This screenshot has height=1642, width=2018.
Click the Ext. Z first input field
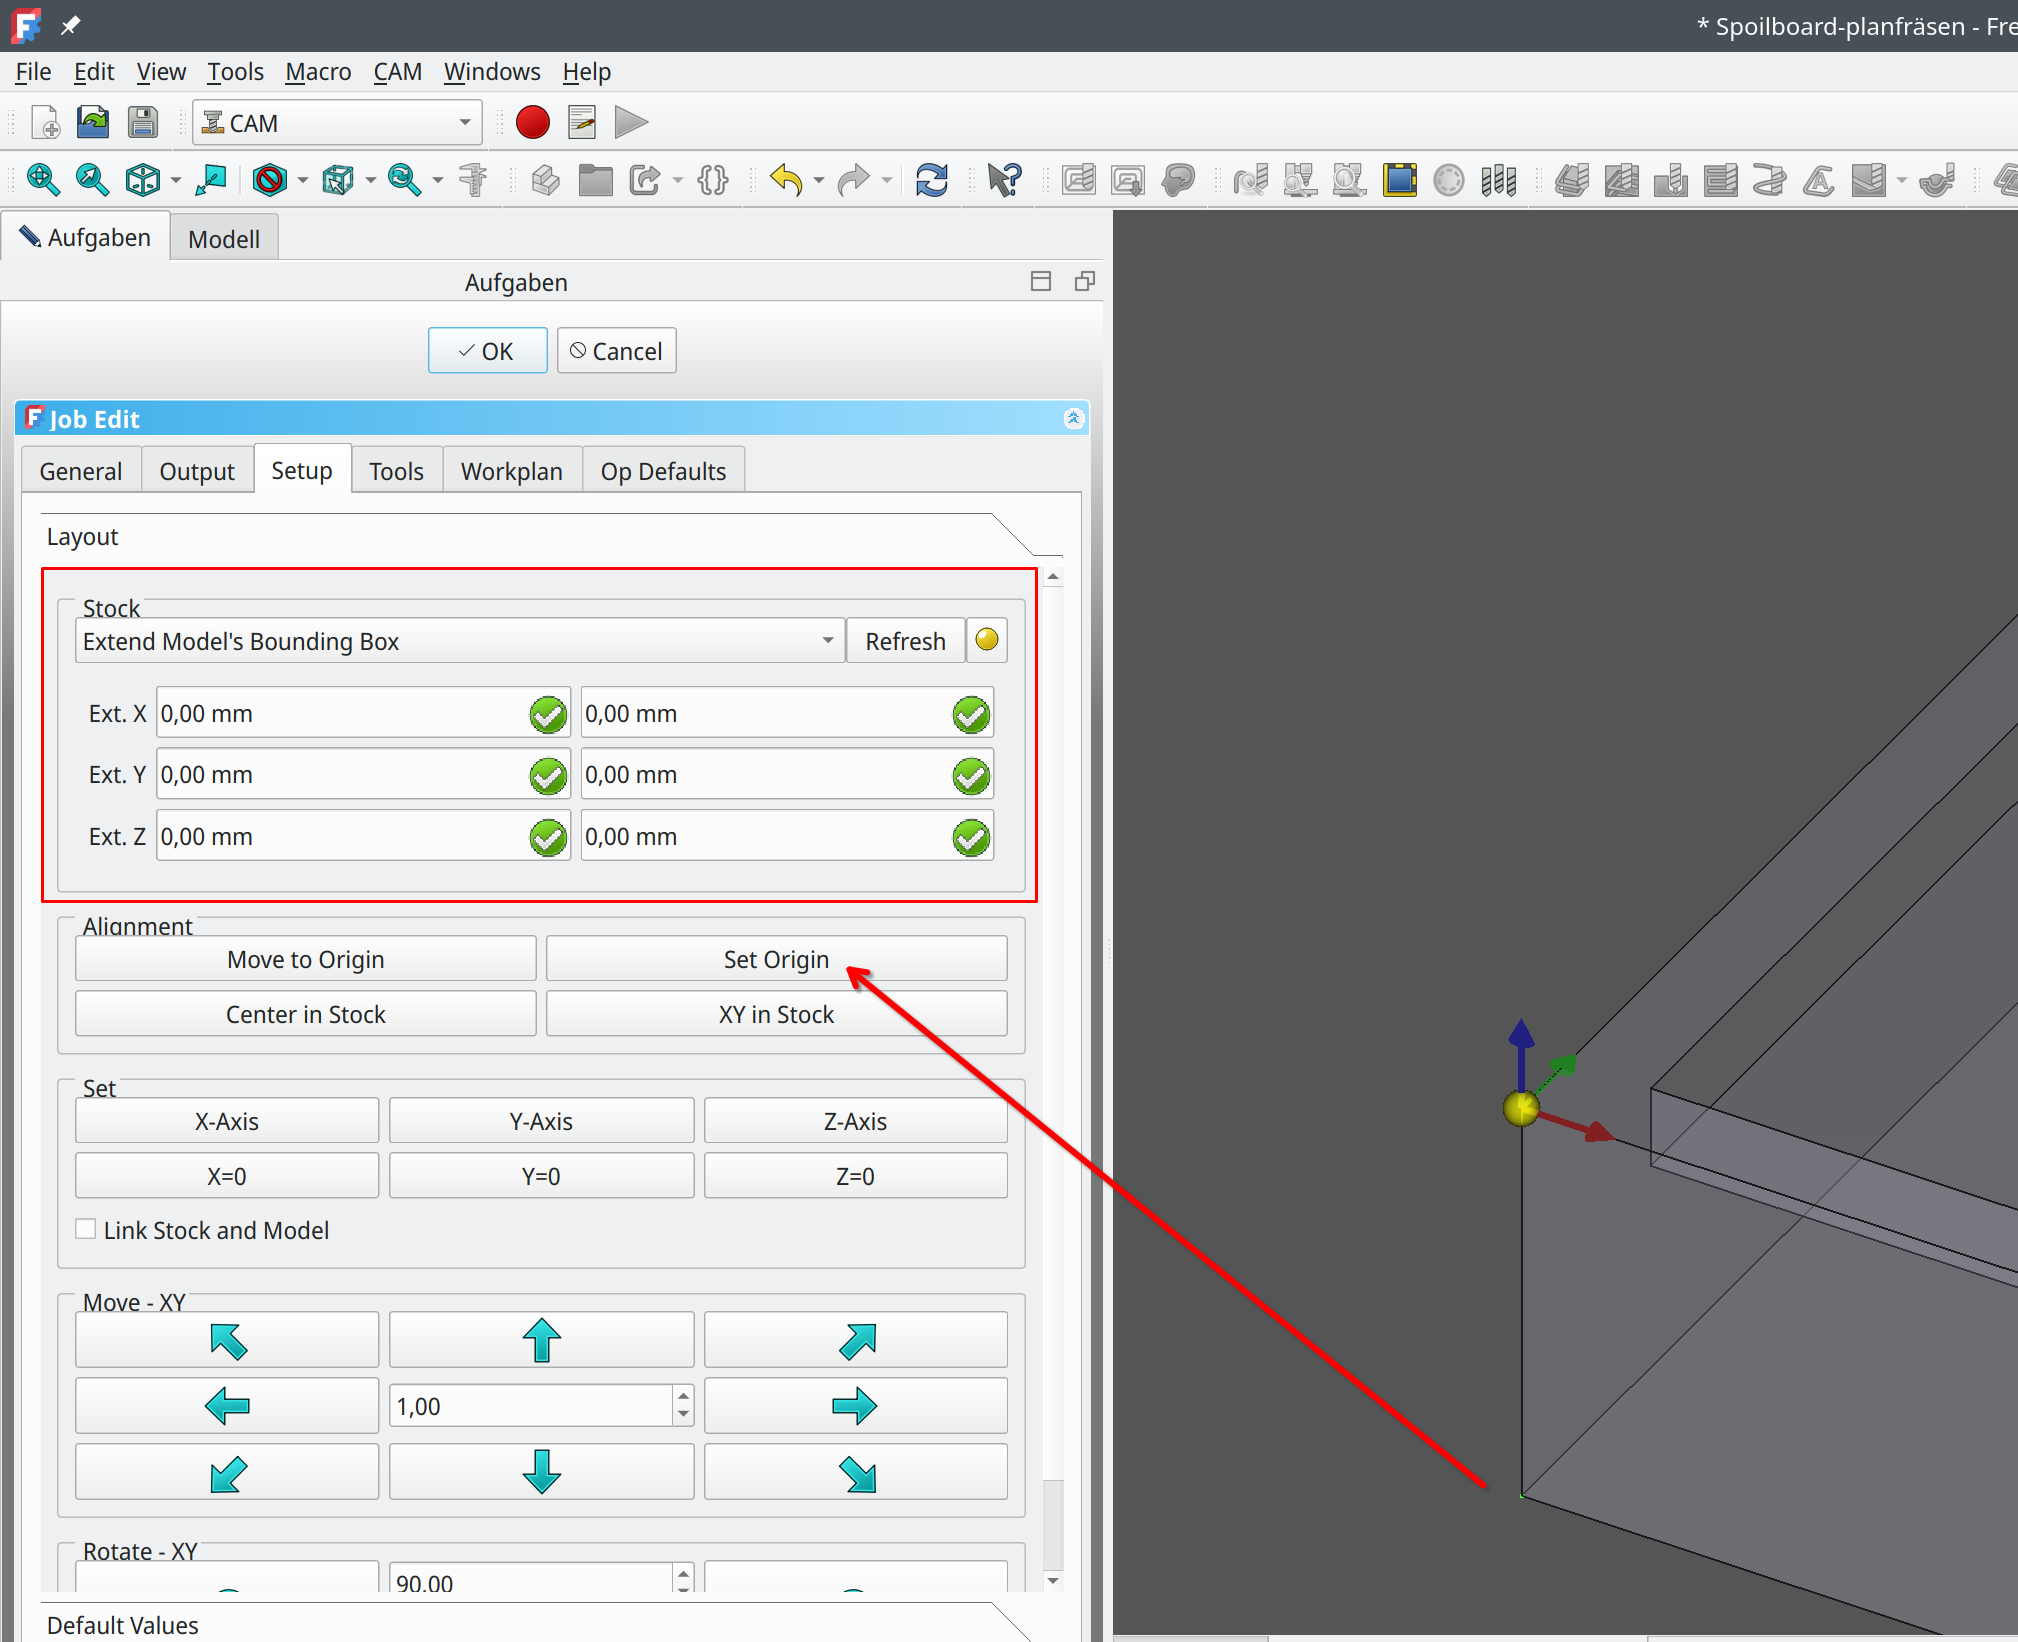[x=342, y=836]
